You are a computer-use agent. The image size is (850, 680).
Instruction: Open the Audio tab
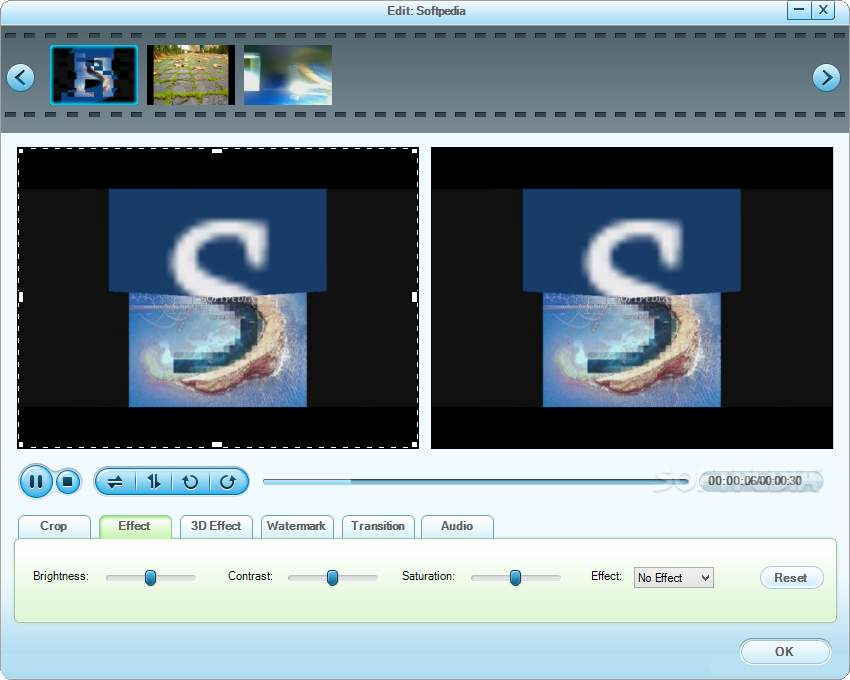pyautogui.click(x=457, y=526)
